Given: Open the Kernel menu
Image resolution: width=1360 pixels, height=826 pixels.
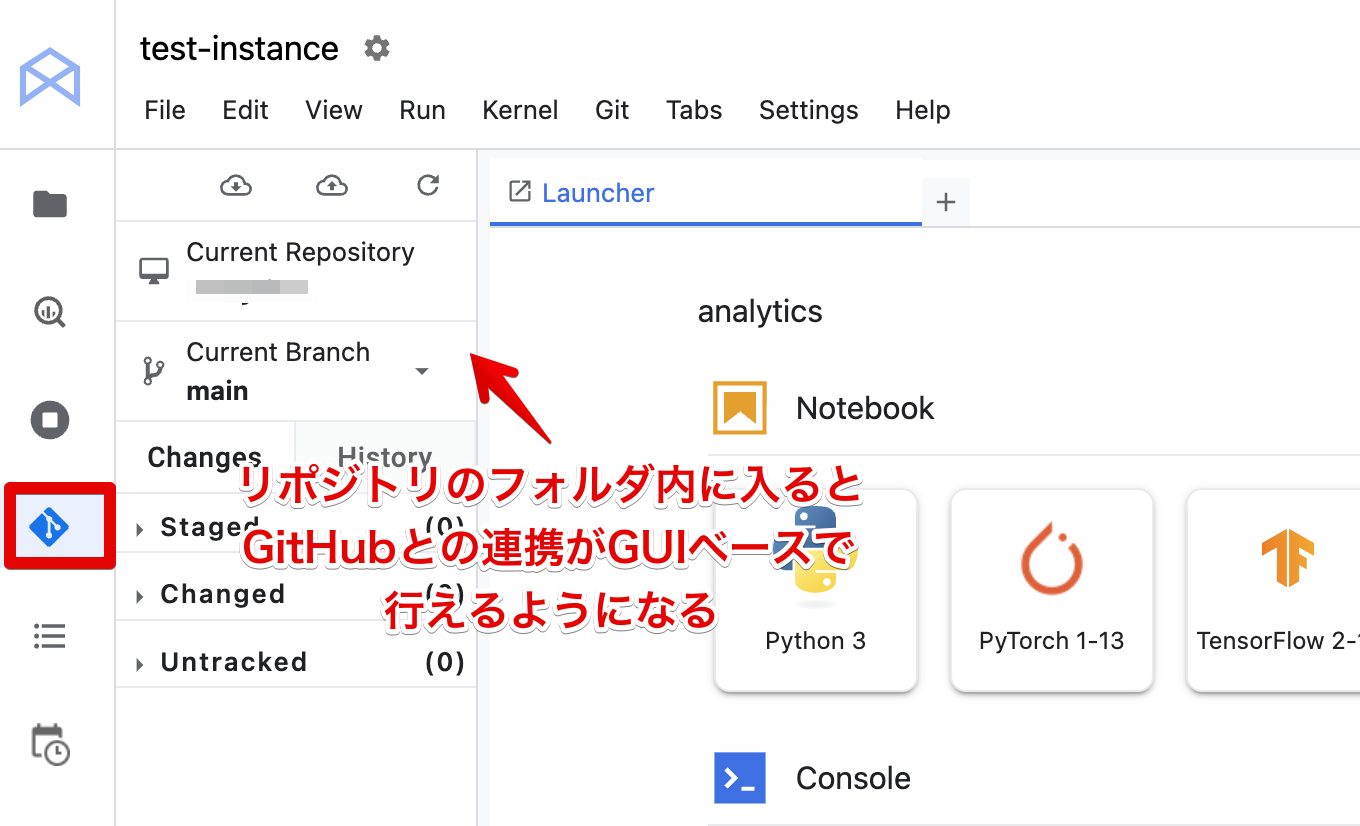Looking at the screenshot, I should click(520, 110).
